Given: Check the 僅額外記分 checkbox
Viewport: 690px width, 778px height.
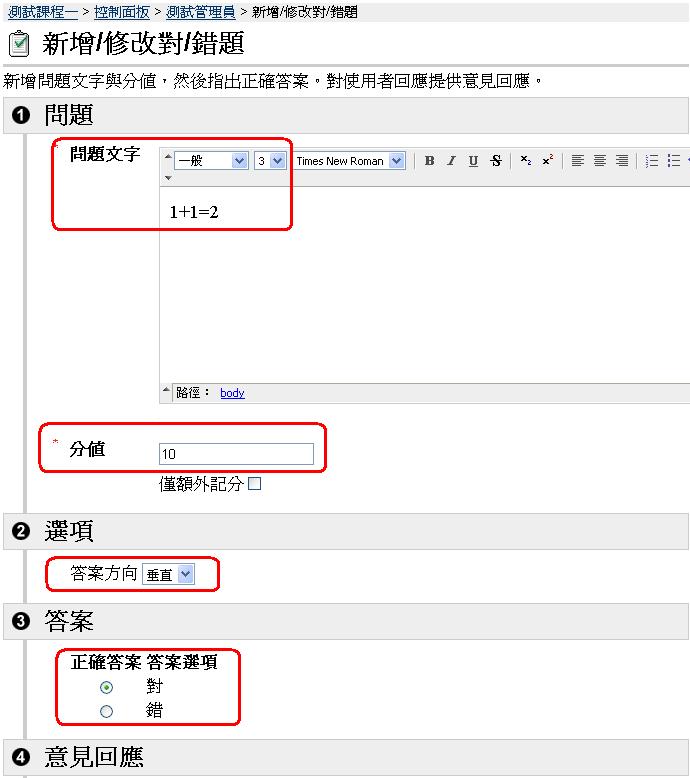Looking at the screenshot, I should point(254,484).
